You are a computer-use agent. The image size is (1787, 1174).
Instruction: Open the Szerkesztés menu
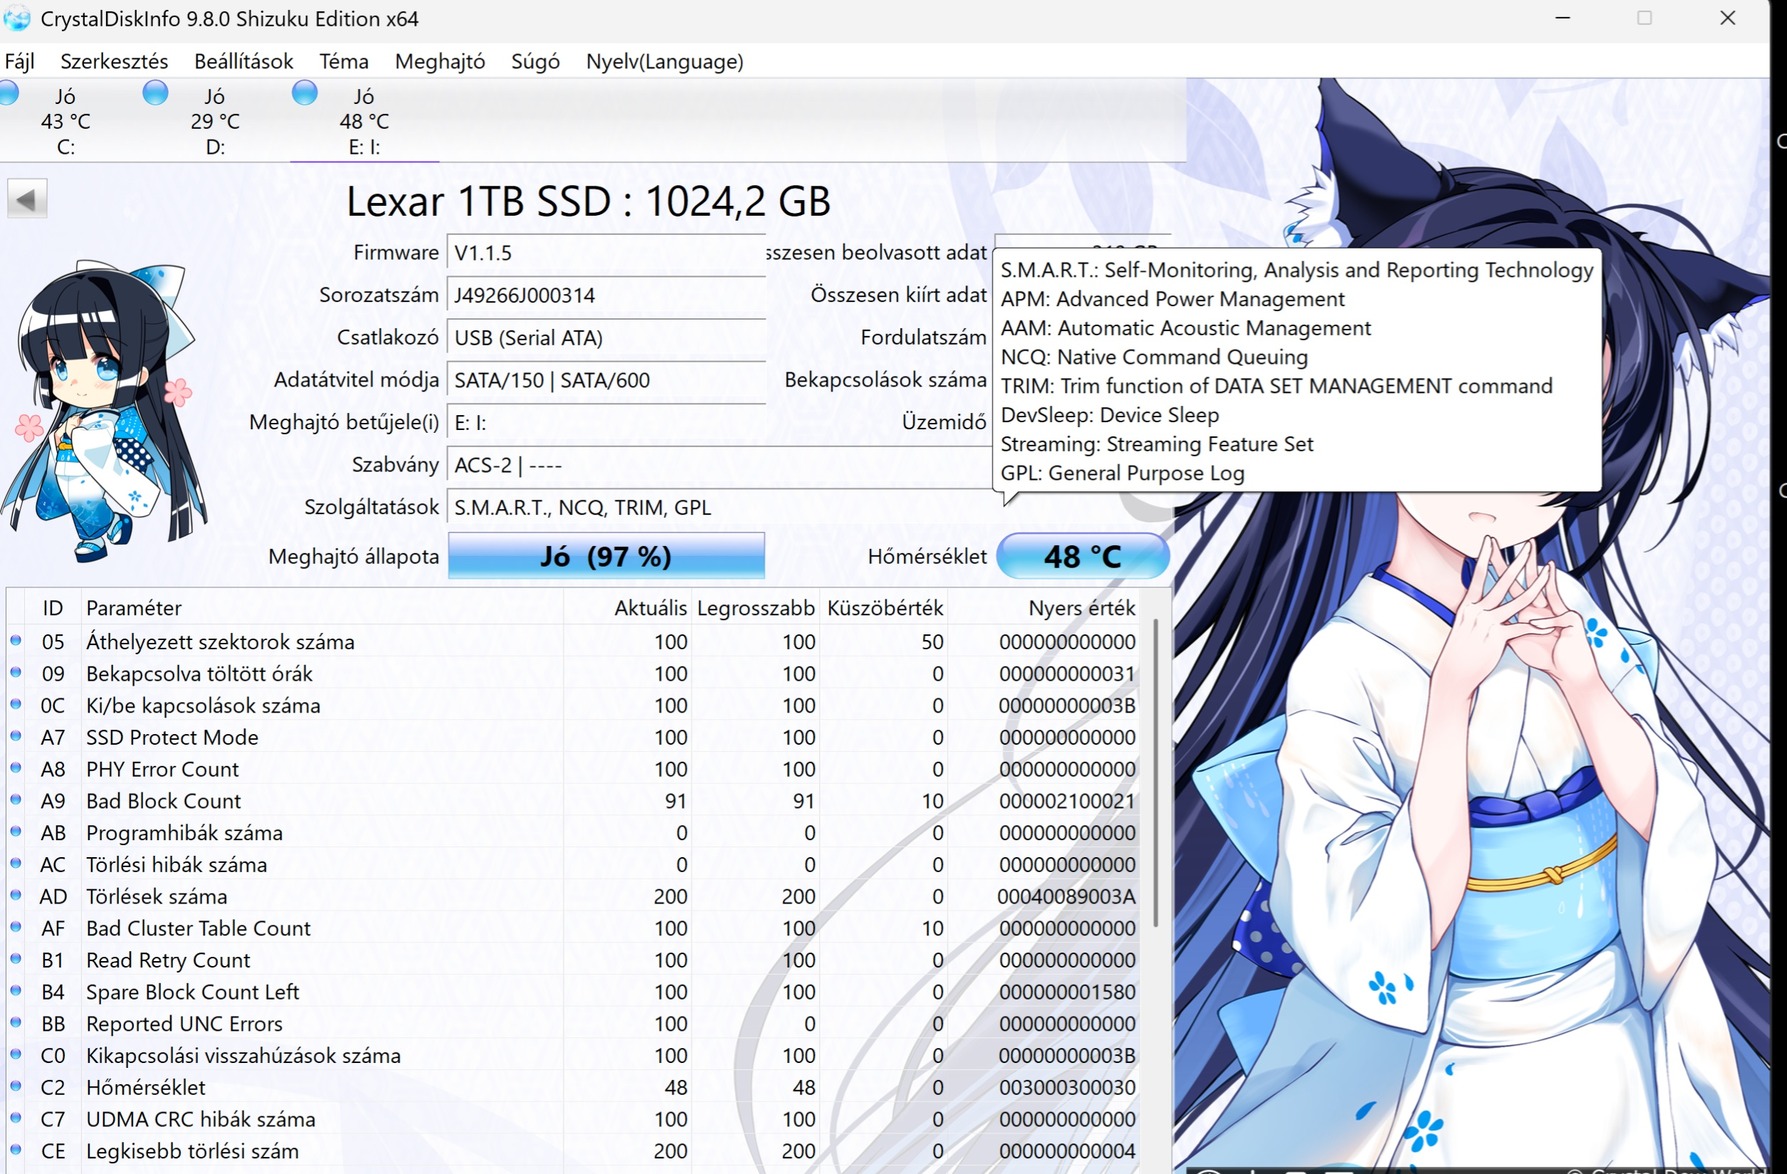tap(114, 61)
